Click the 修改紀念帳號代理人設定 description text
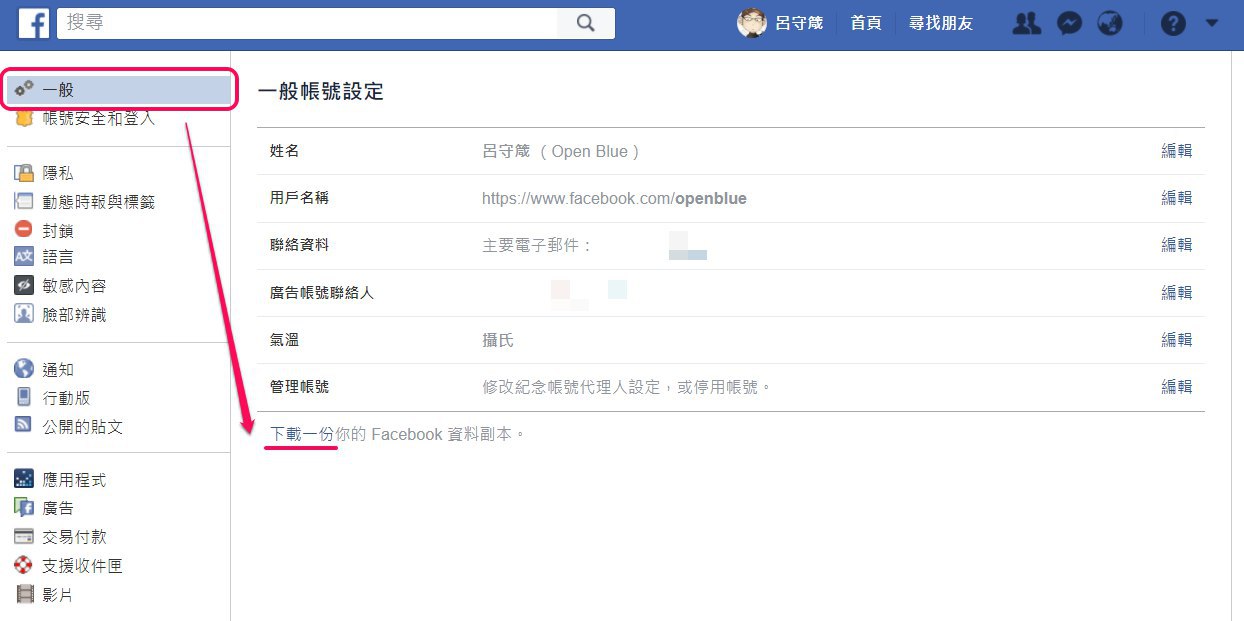 point(627,387)
